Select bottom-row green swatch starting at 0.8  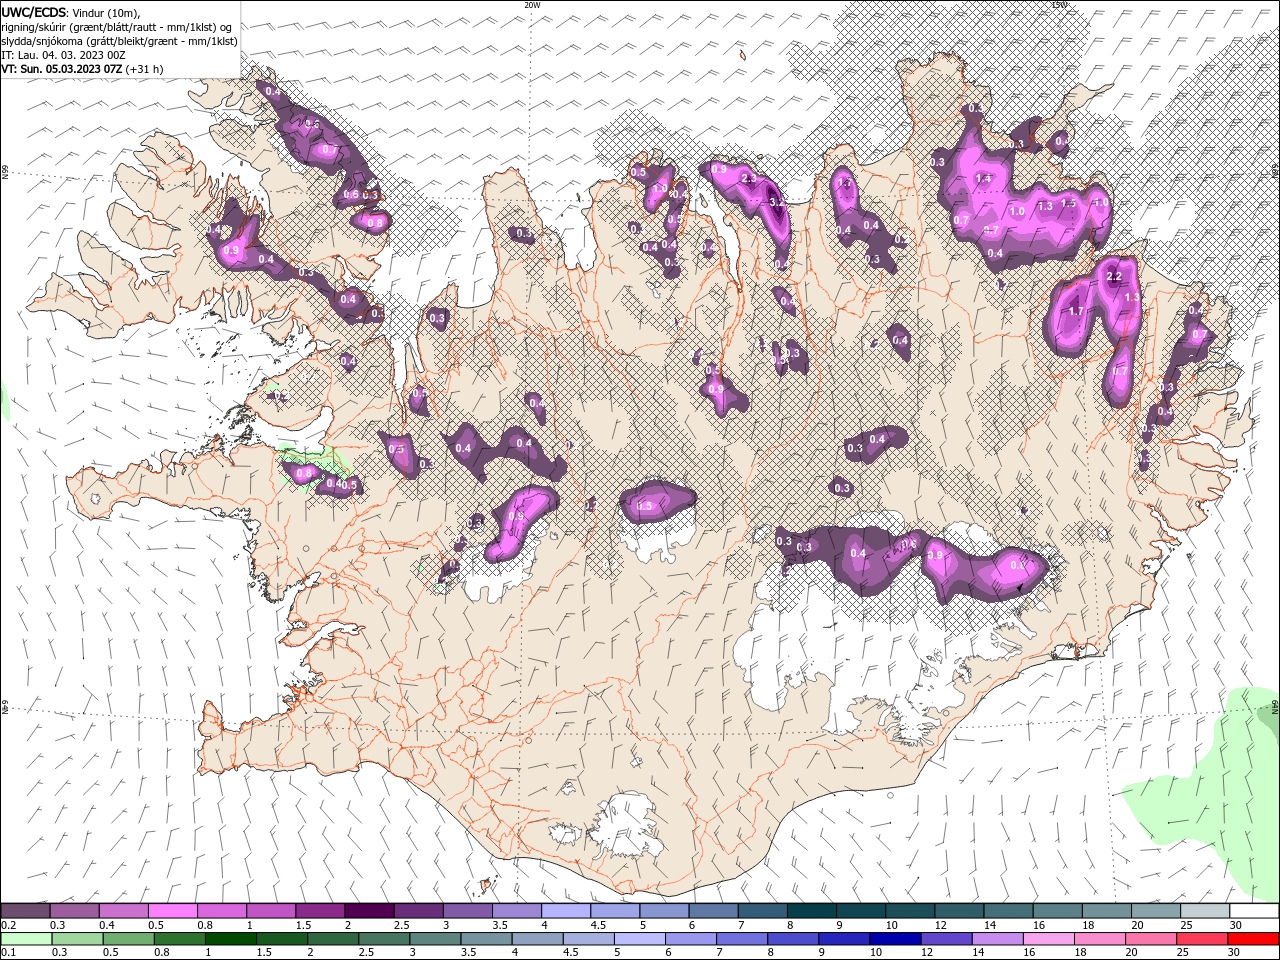(180, 939)
